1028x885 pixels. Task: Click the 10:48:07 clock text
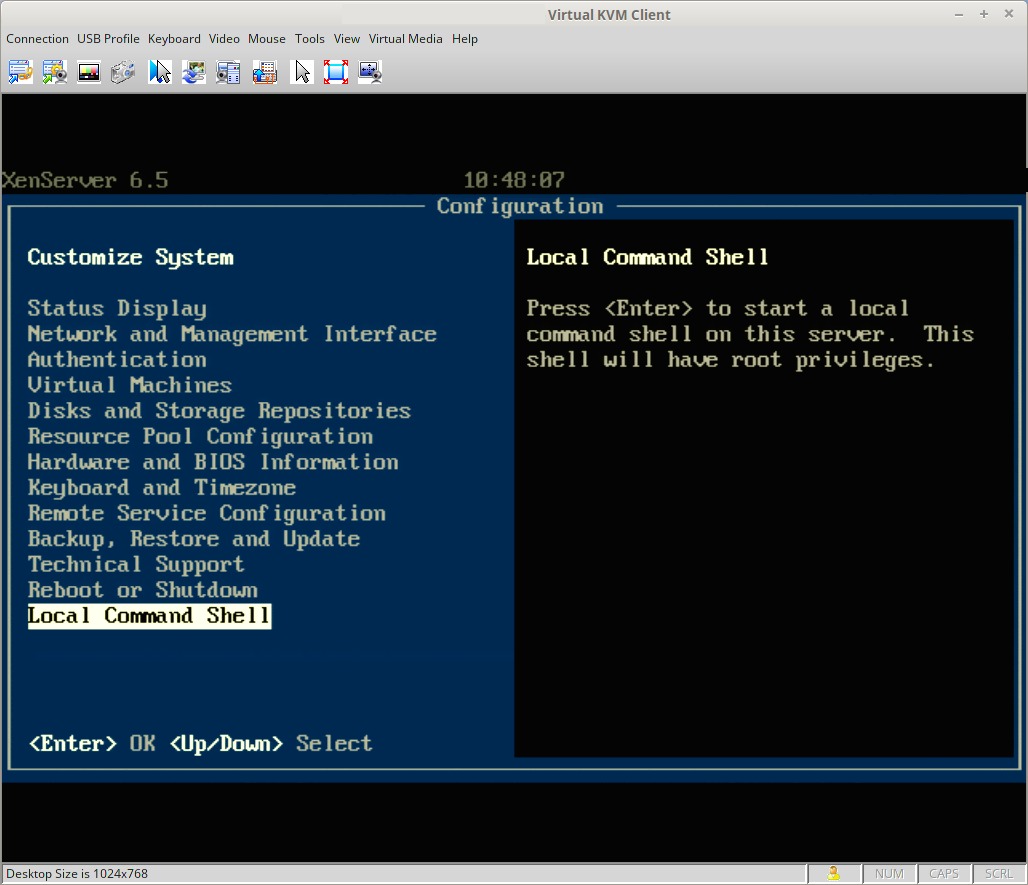tap(514, 180)
